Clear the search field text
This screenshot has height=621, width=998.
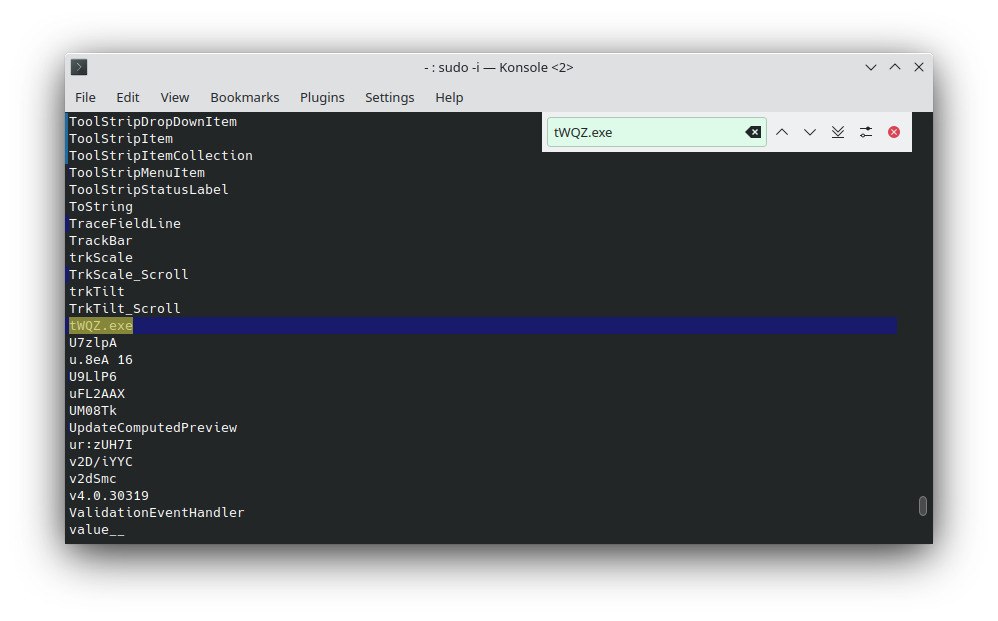753,132
